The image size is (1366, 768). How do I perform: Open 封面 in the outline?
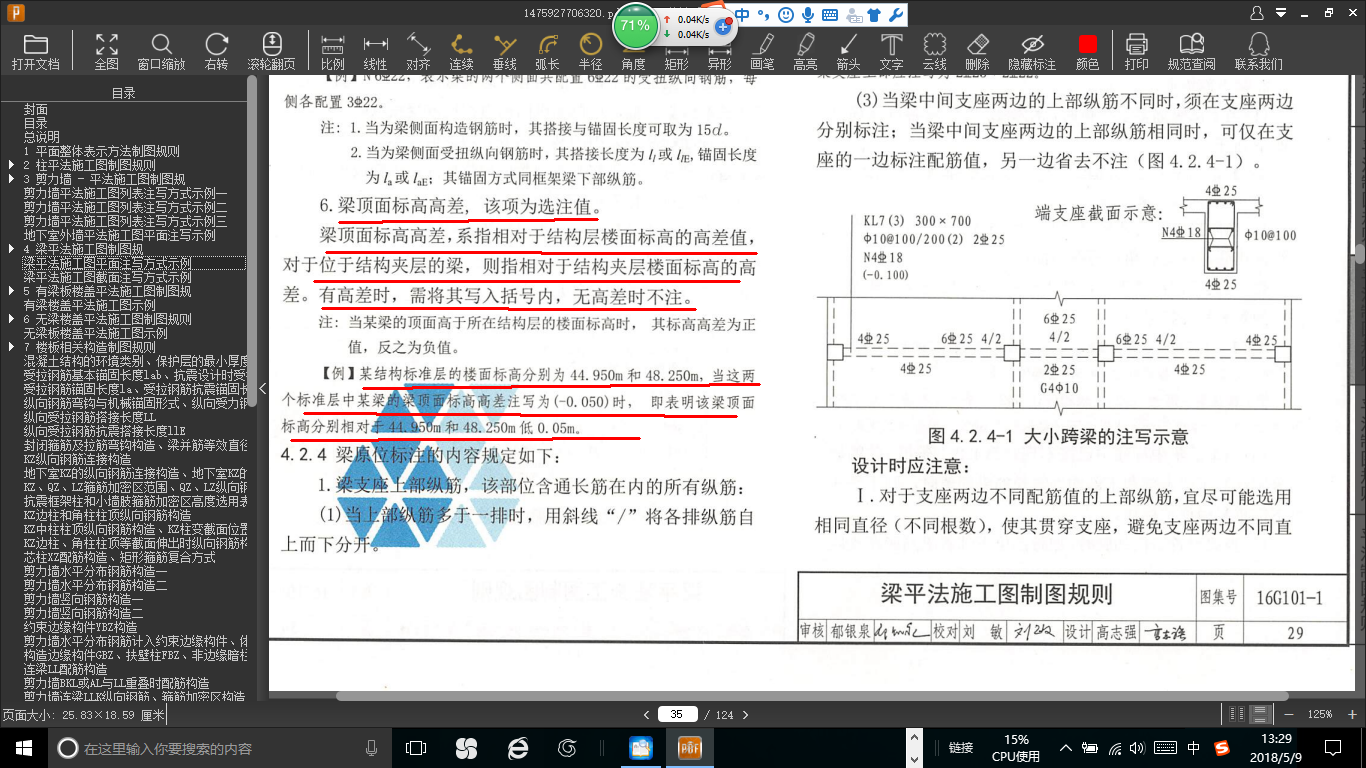click(x=36, y=109)
